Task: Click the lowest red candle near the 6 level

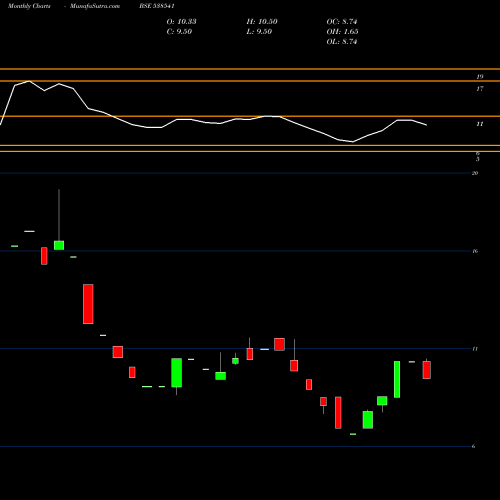Action: pyautogui.click(x=338, y=413)
